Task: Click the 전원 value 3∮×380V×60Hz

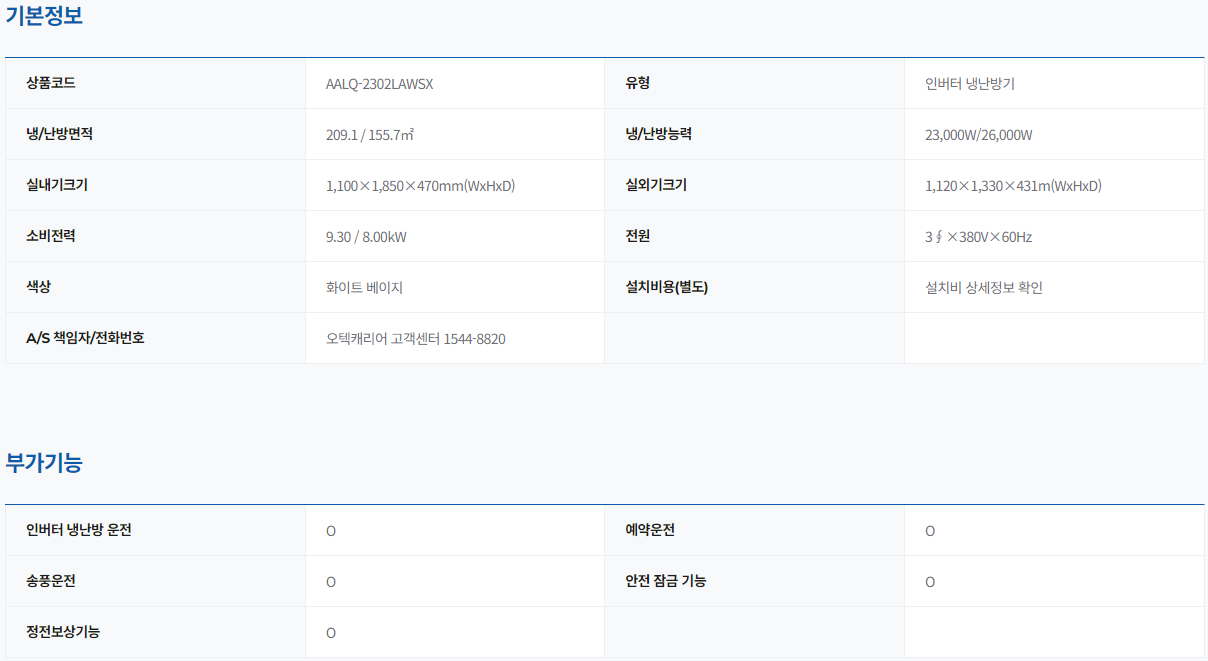Action: click(978, 237)
